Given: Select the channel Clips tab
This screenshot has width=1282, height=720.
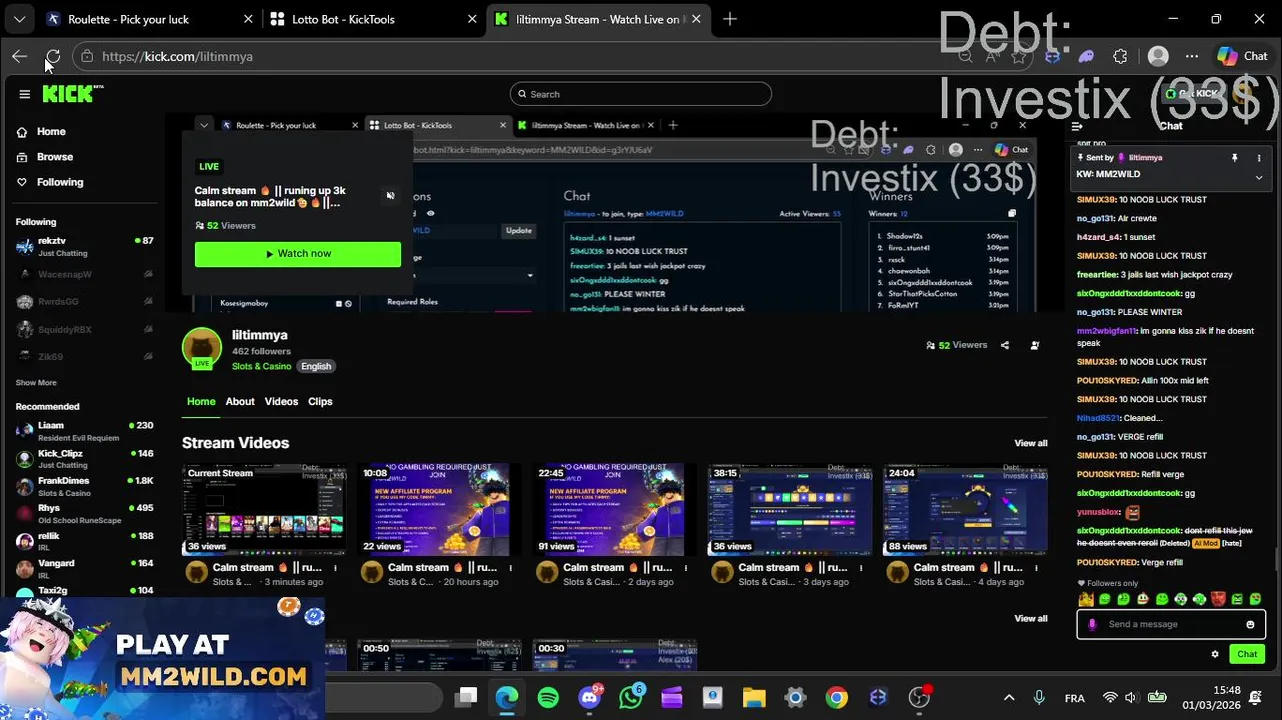Looking at the screenshot, I should pyautogui.click(x=320, y=401).
